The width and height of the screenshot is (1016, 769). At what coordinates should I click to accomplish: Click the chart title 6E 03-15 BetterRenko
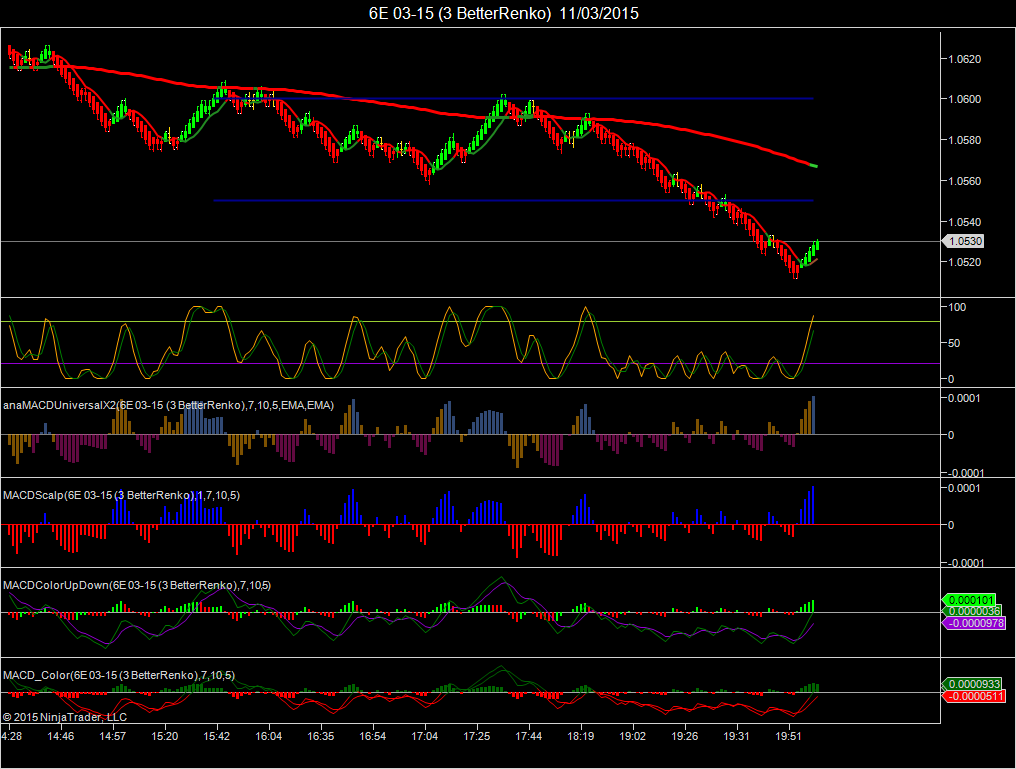click(x=503, y=13)
